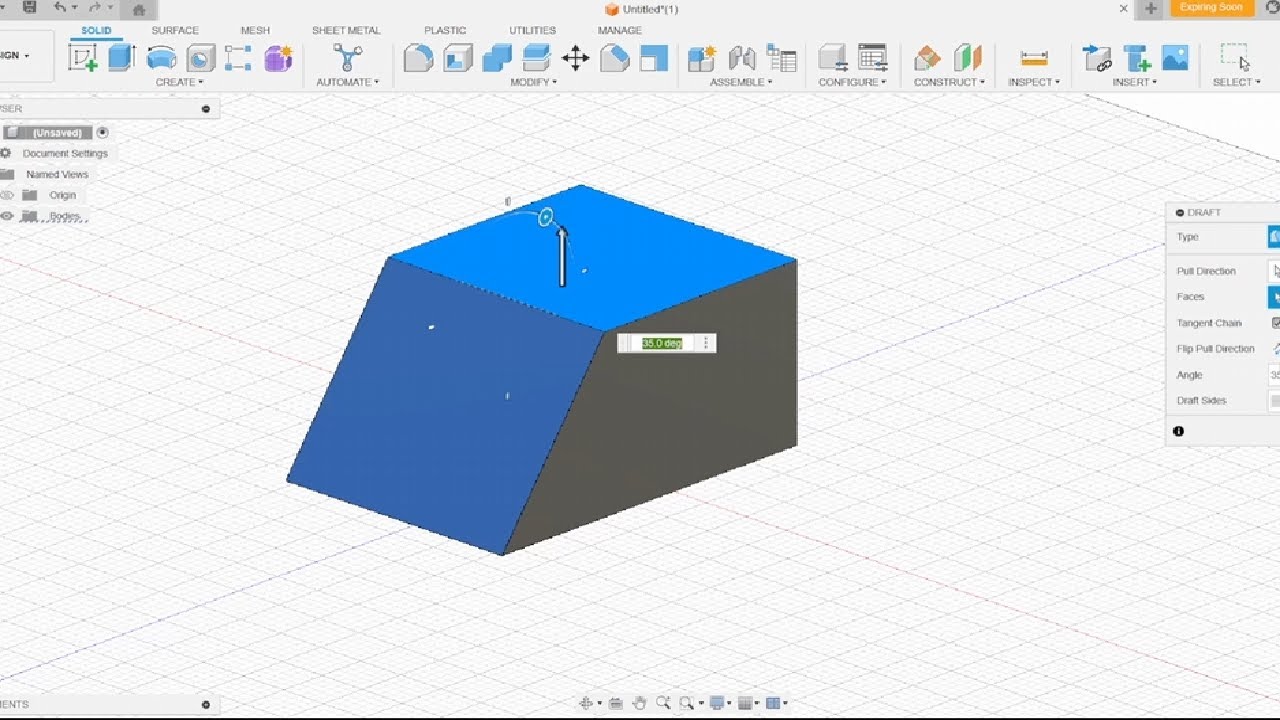Image resolution: width=1280 pixels, height=720 pixels.
Task: Activate the Pan hand tool
Action: pos(639,703)
